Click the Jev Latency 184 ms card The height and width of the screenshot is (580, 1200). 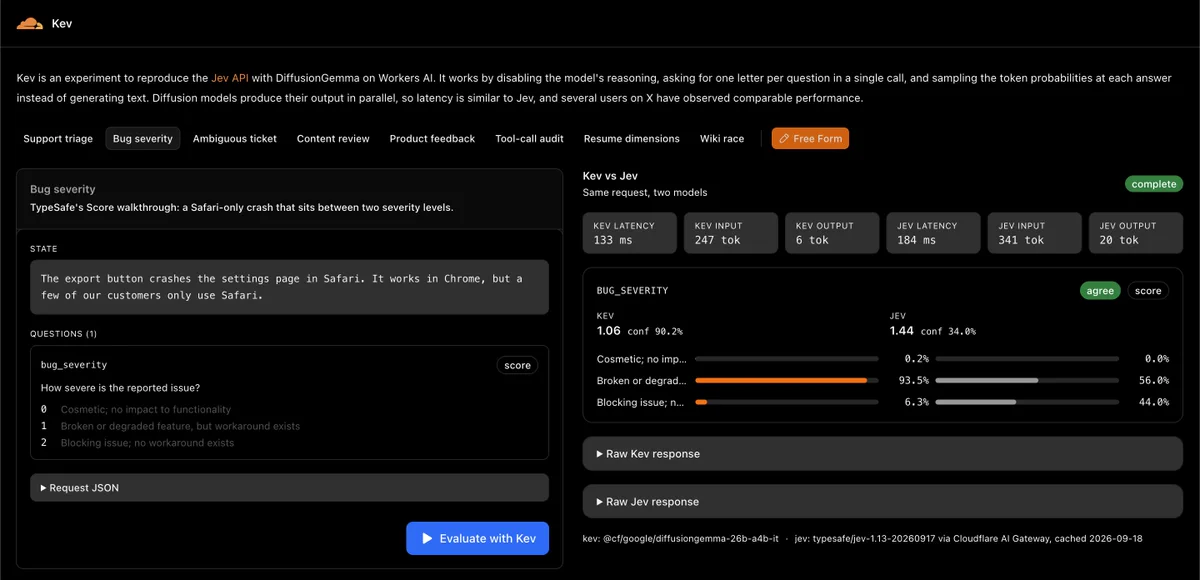(933, 233)
